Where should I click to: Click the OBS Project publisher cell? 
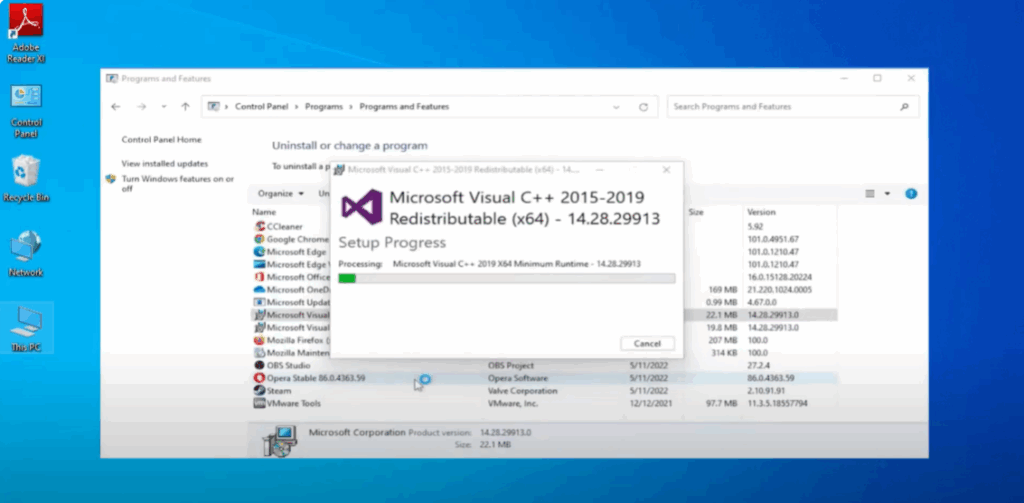pos(511,365)
